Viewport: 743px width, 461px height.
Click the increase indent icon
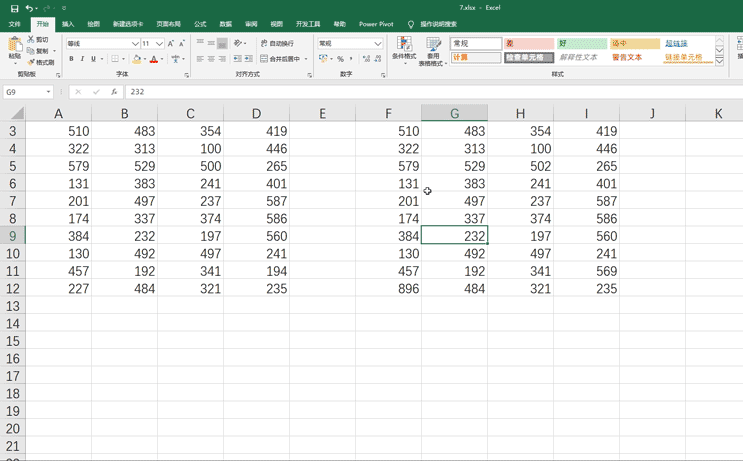(248, 59)
